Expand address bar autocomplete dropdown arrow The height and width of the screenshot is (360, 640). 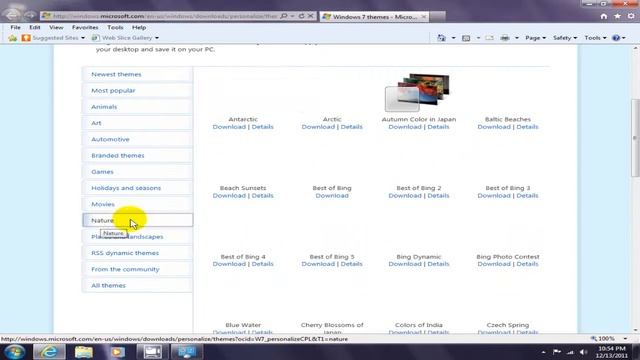(x=292, y=16)
